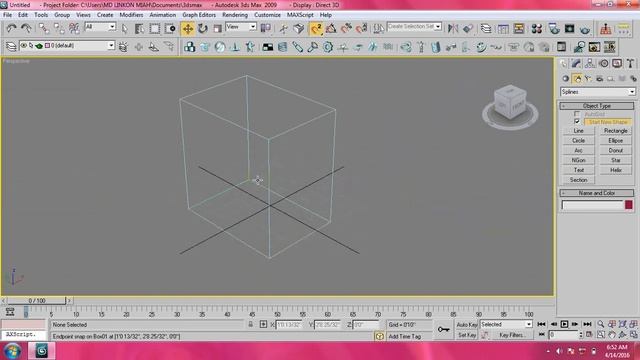Click the Quick Render teapot icon

585,29
